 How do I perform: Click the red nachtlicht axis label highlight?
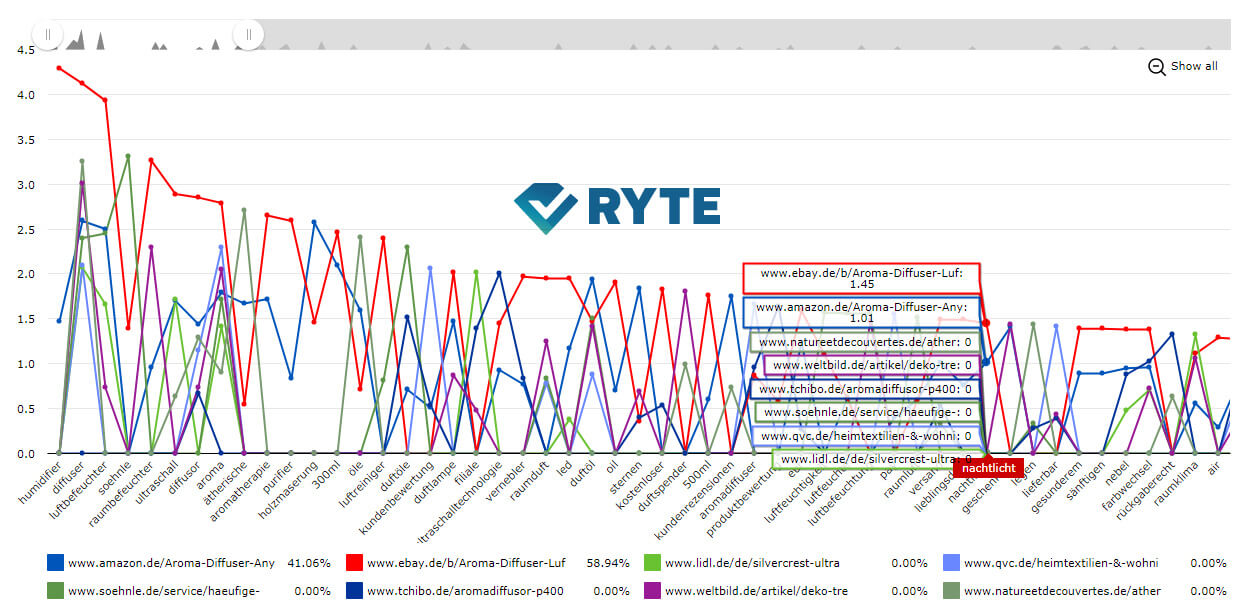click(987, 467)
